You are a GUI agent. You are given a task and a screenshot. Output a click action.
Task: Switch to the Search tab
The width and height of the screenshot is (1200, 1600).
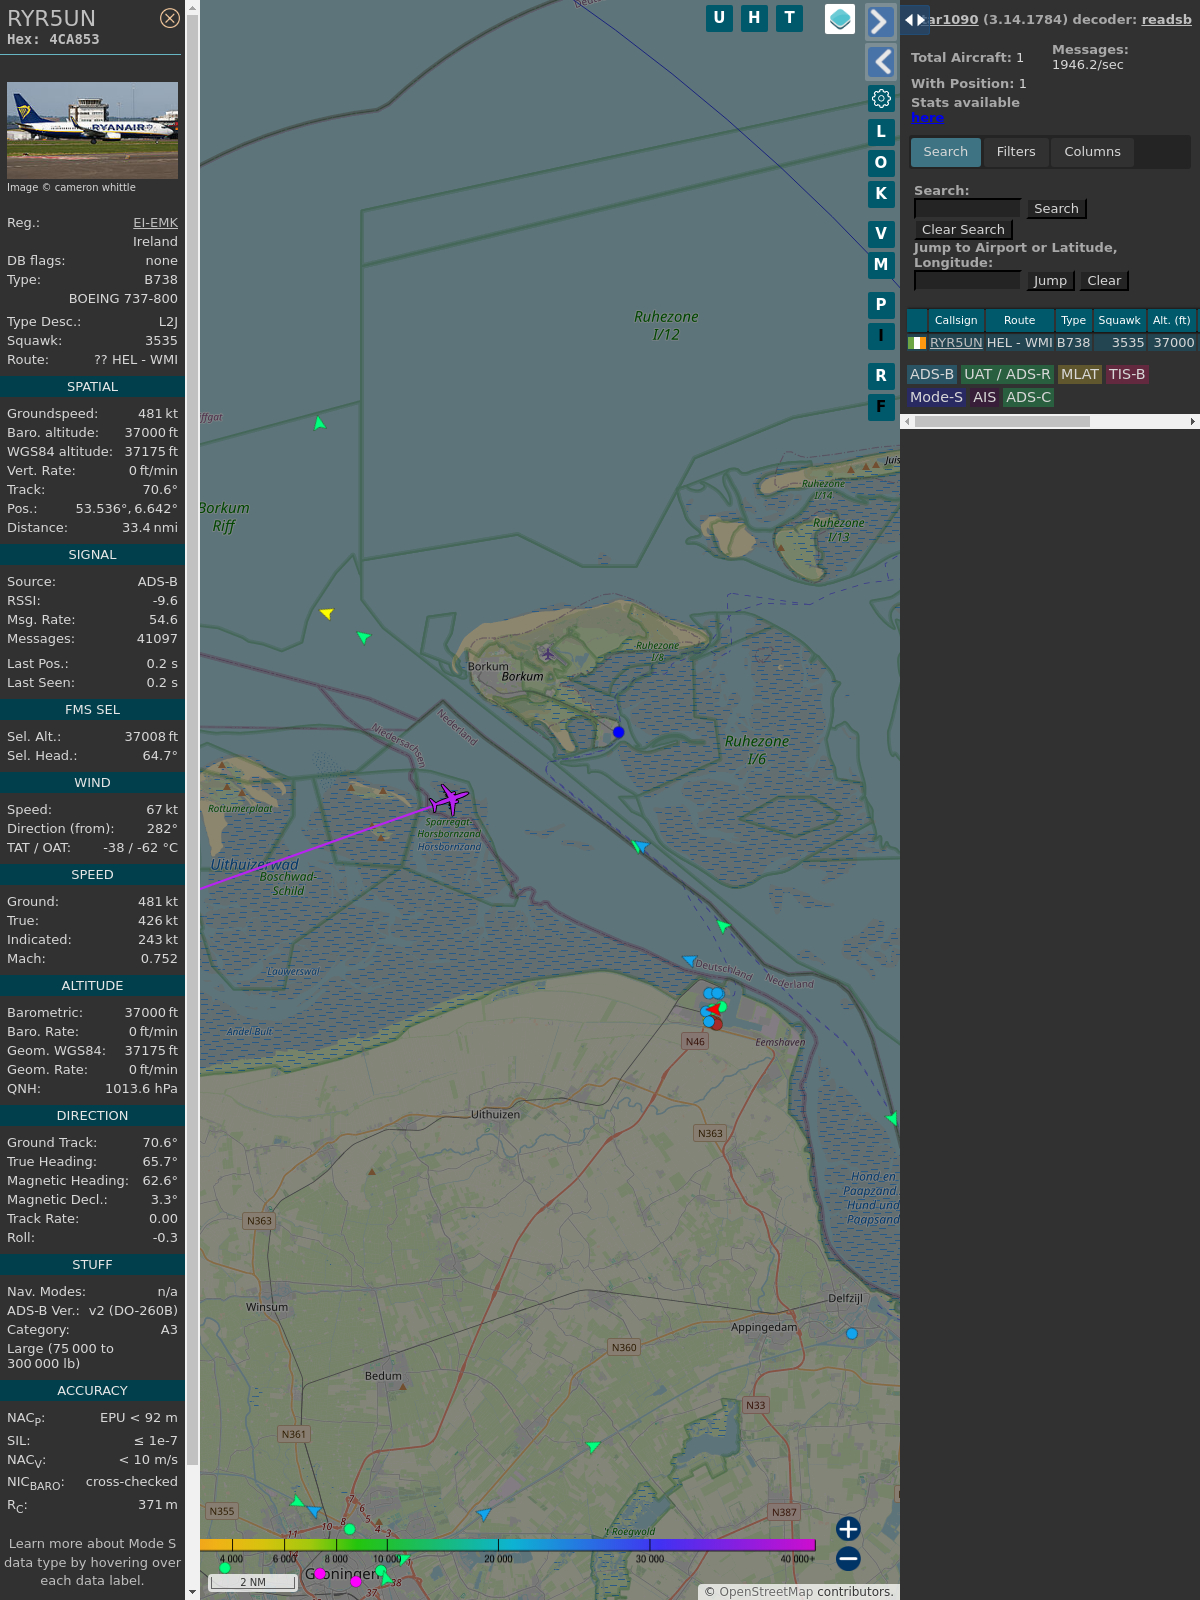(946, 152)
